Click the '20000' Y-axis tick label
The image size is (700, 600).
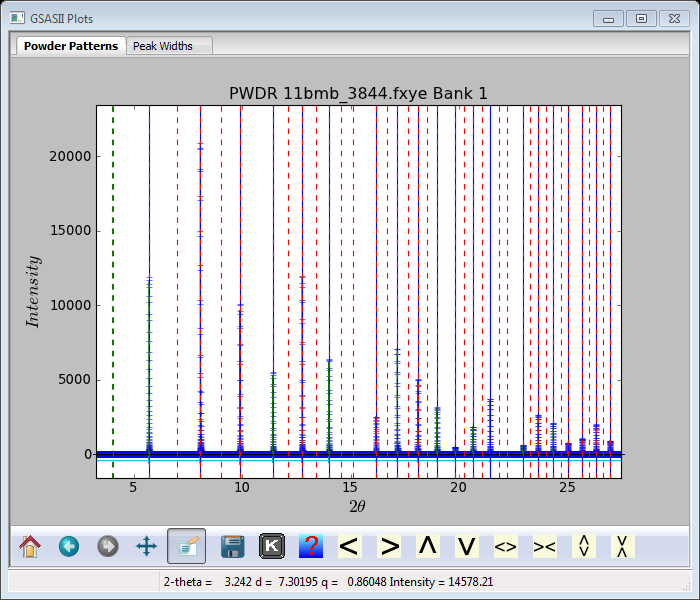70,156
